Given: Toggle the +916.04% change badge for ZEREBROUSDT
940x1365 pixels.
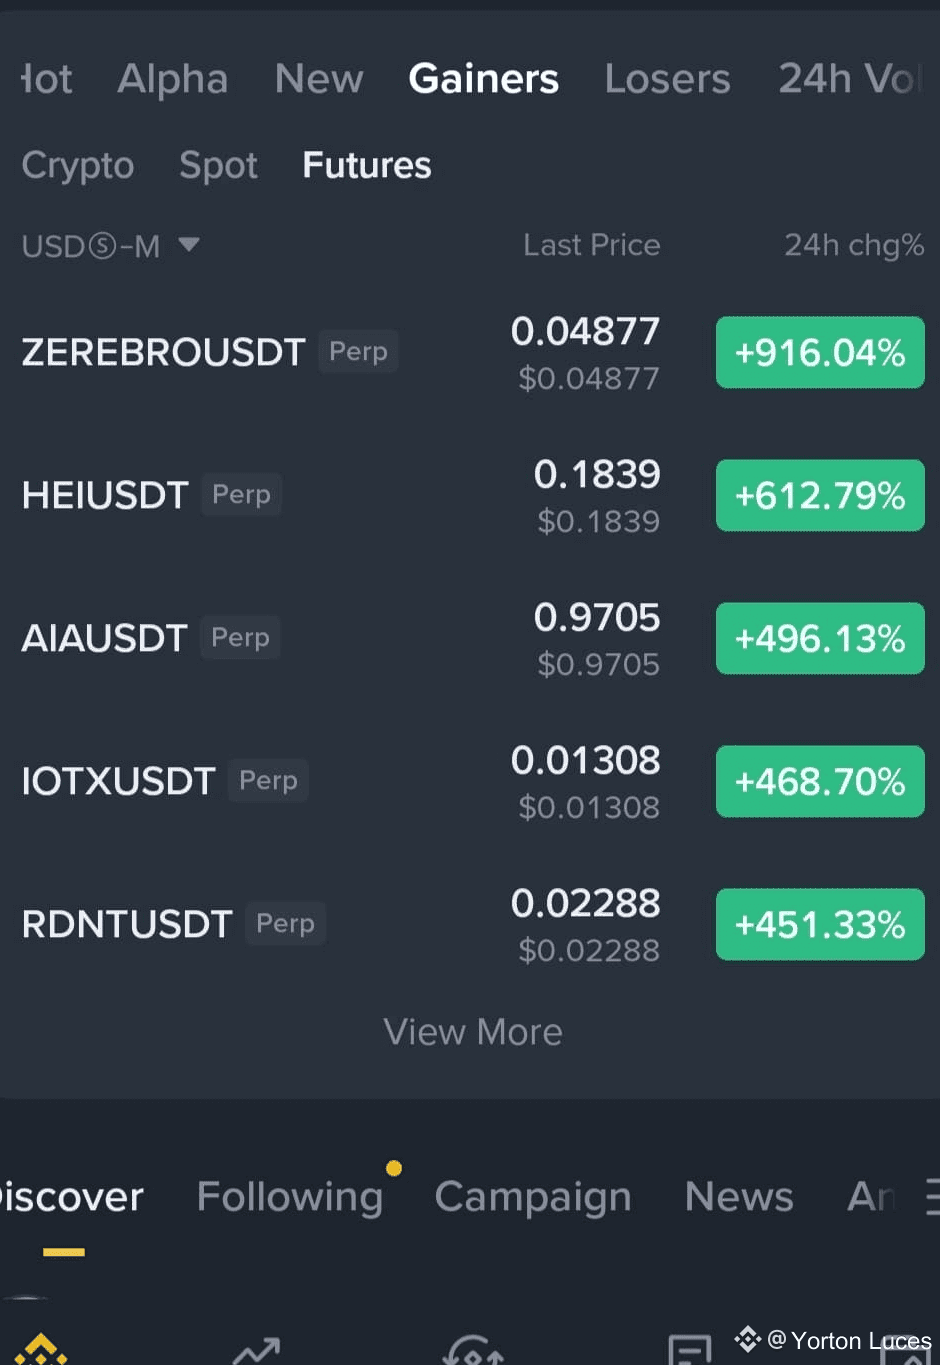Looking at the screenshot, I should (820, 352).
